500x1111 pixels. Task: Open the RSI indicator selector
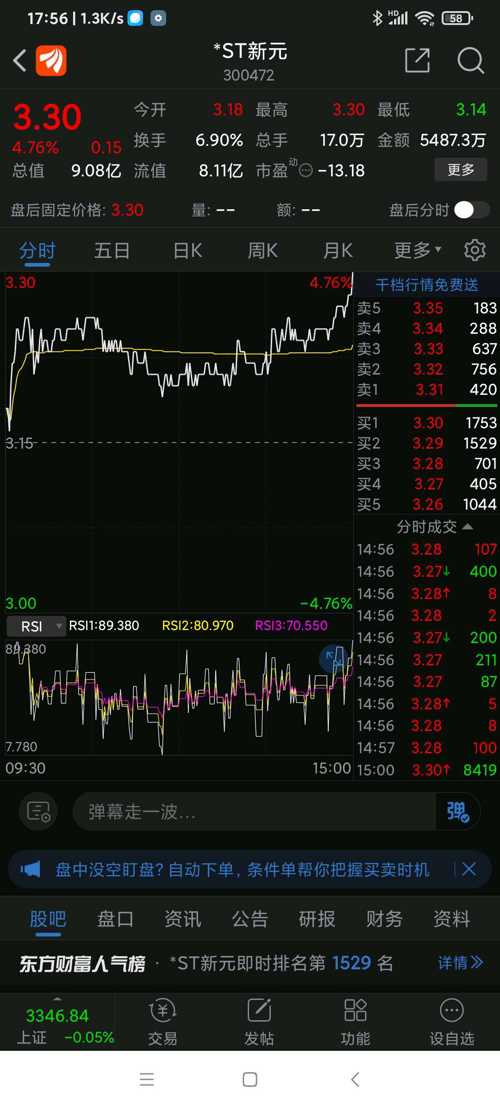click(x=35, y=626)
